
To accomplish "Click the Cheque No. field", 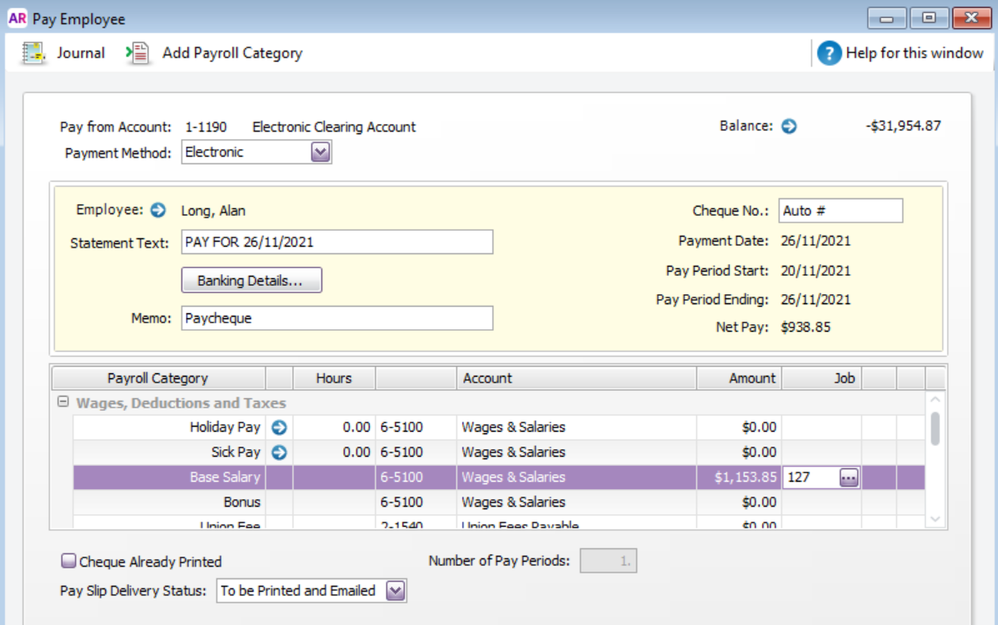I will [x=840, y=211].
